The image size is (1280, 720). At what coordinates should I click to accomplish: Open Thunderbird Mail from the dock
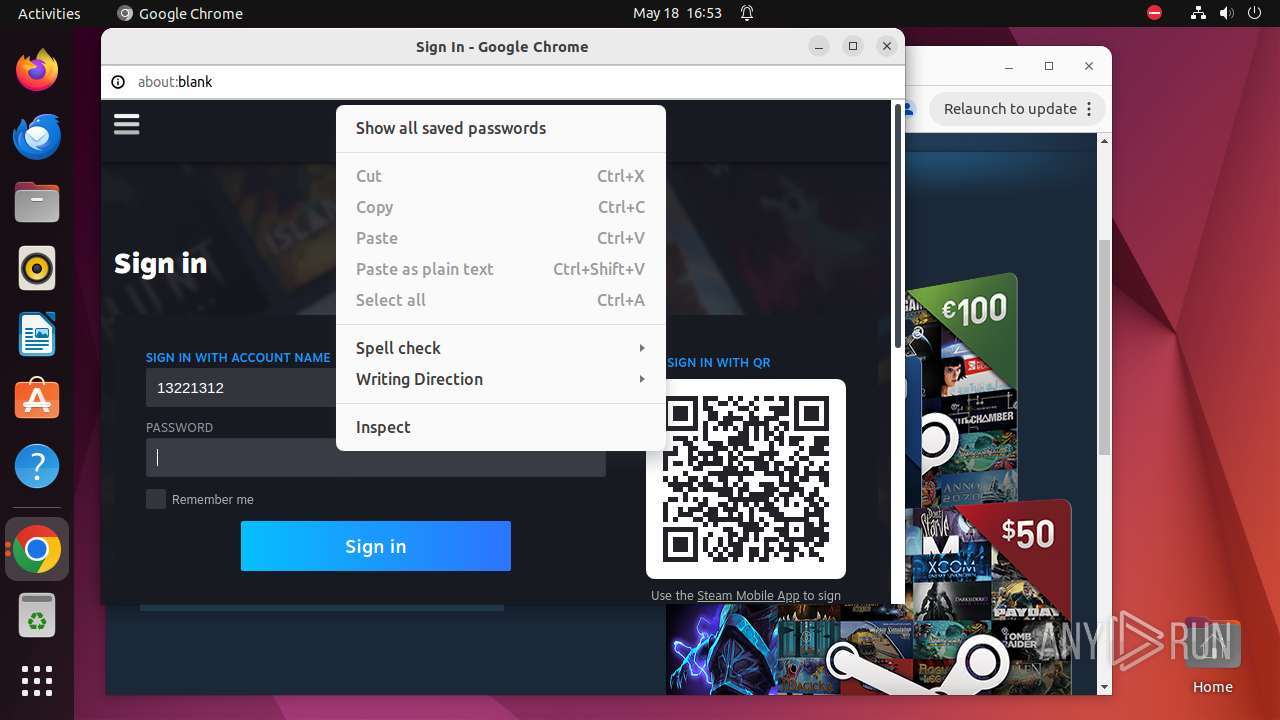tap(37, 136)
